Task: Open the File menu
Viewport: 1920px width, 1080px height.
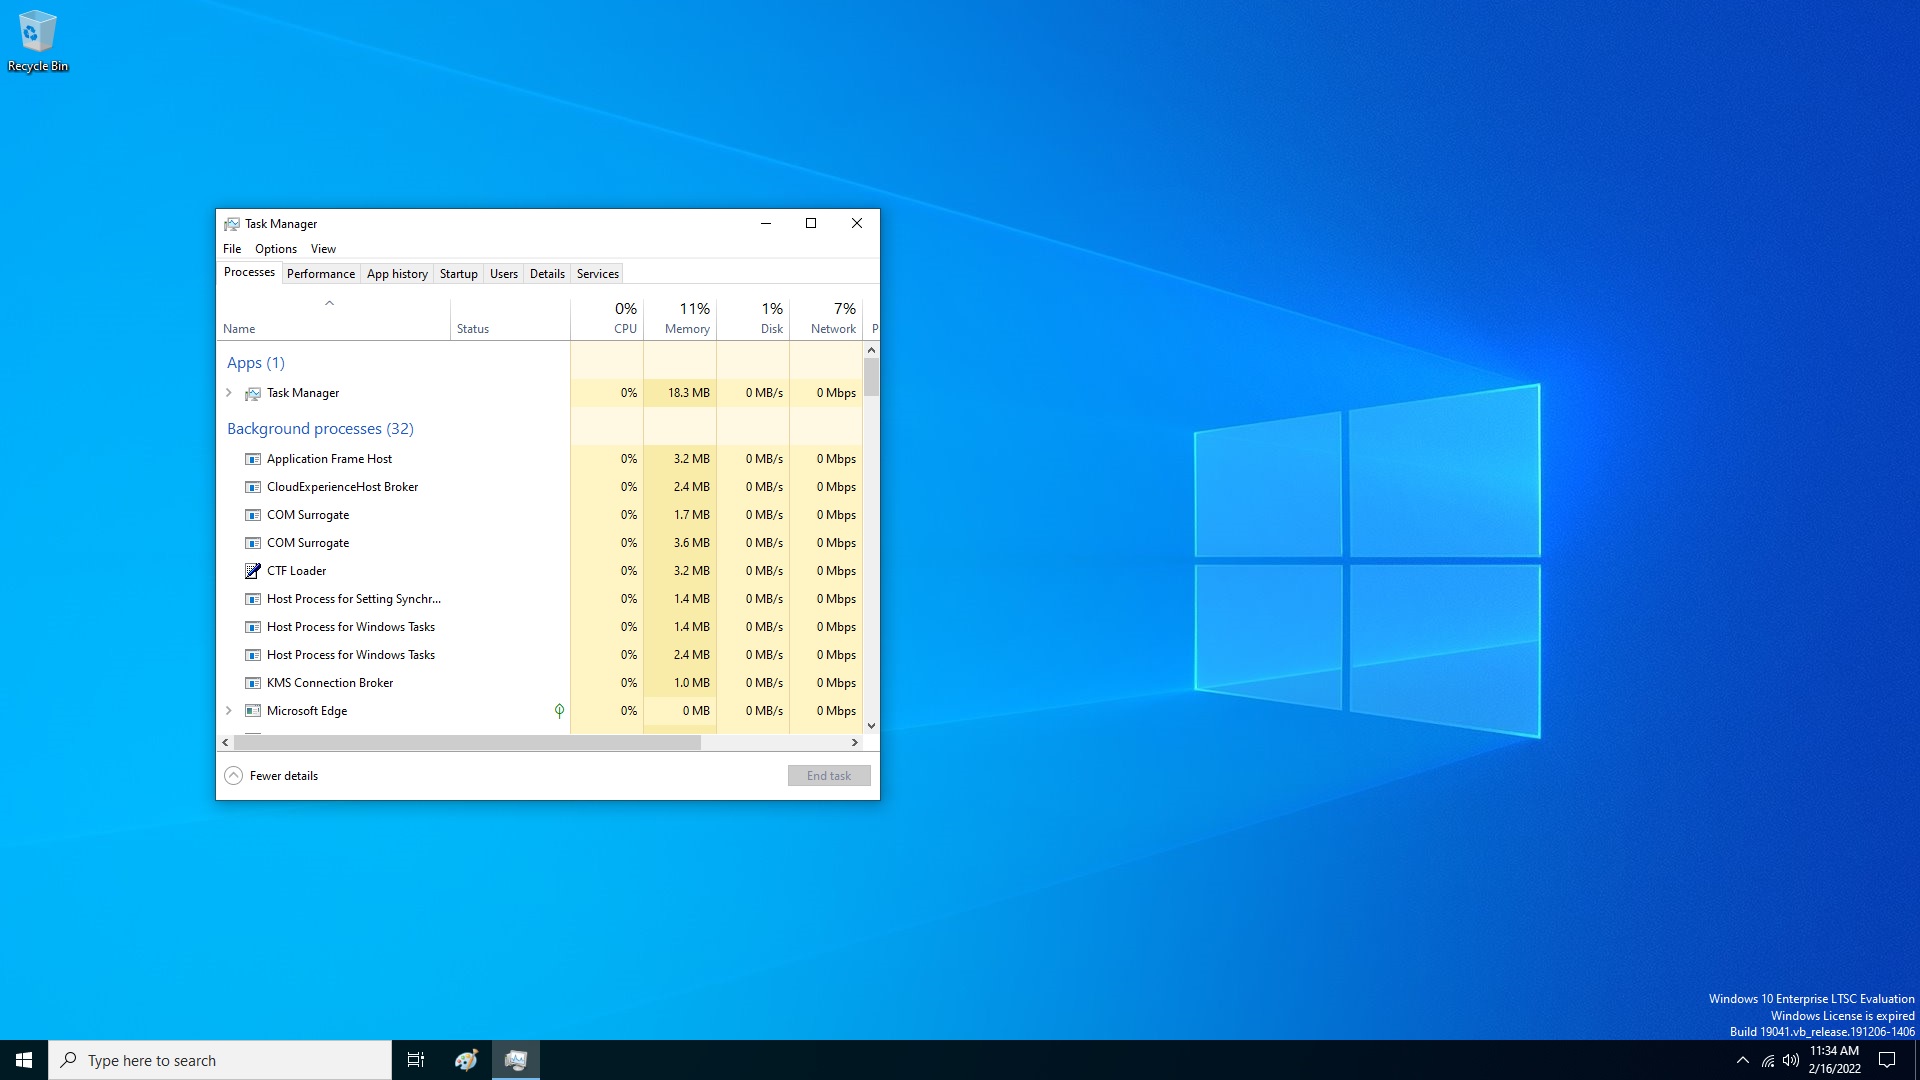Action: (x=232, y=249)
